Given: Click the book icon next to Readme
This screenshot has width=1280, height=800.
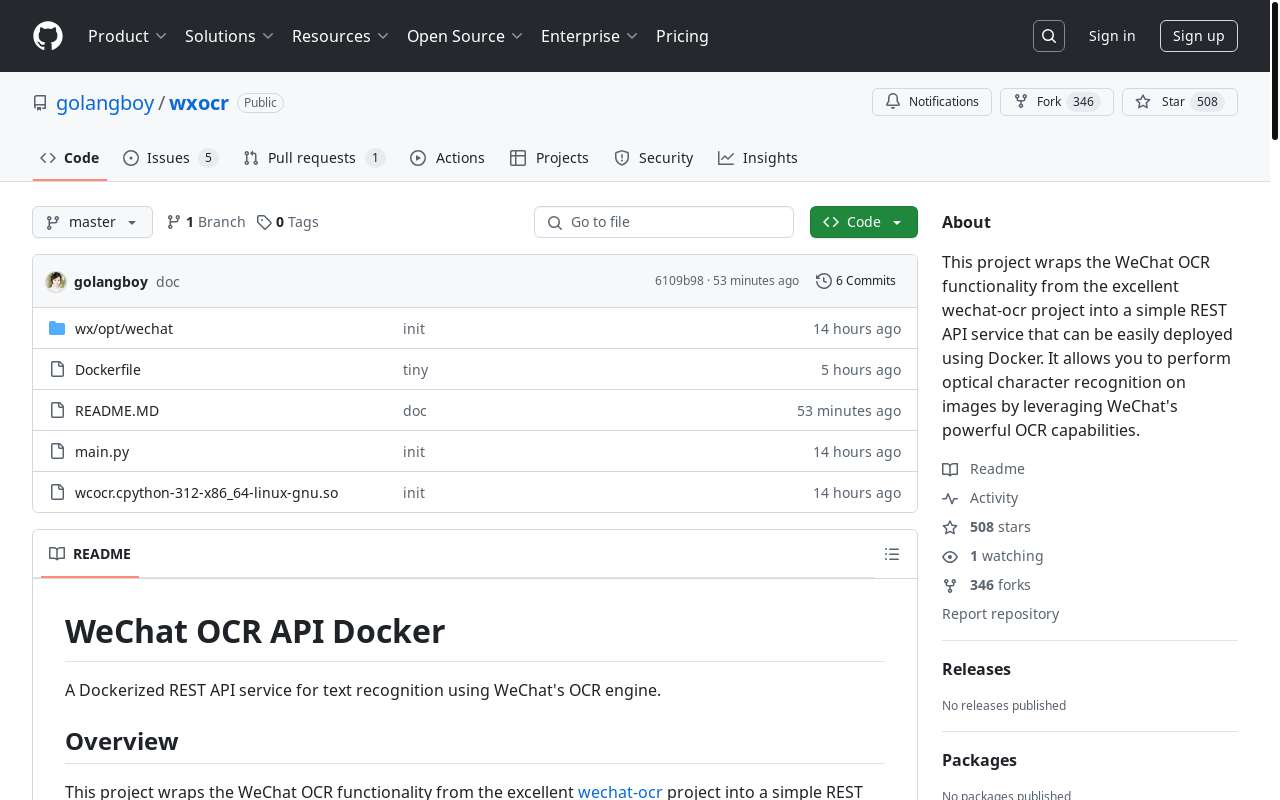Looking at the screenshot, I should click(x=950, y=469).
